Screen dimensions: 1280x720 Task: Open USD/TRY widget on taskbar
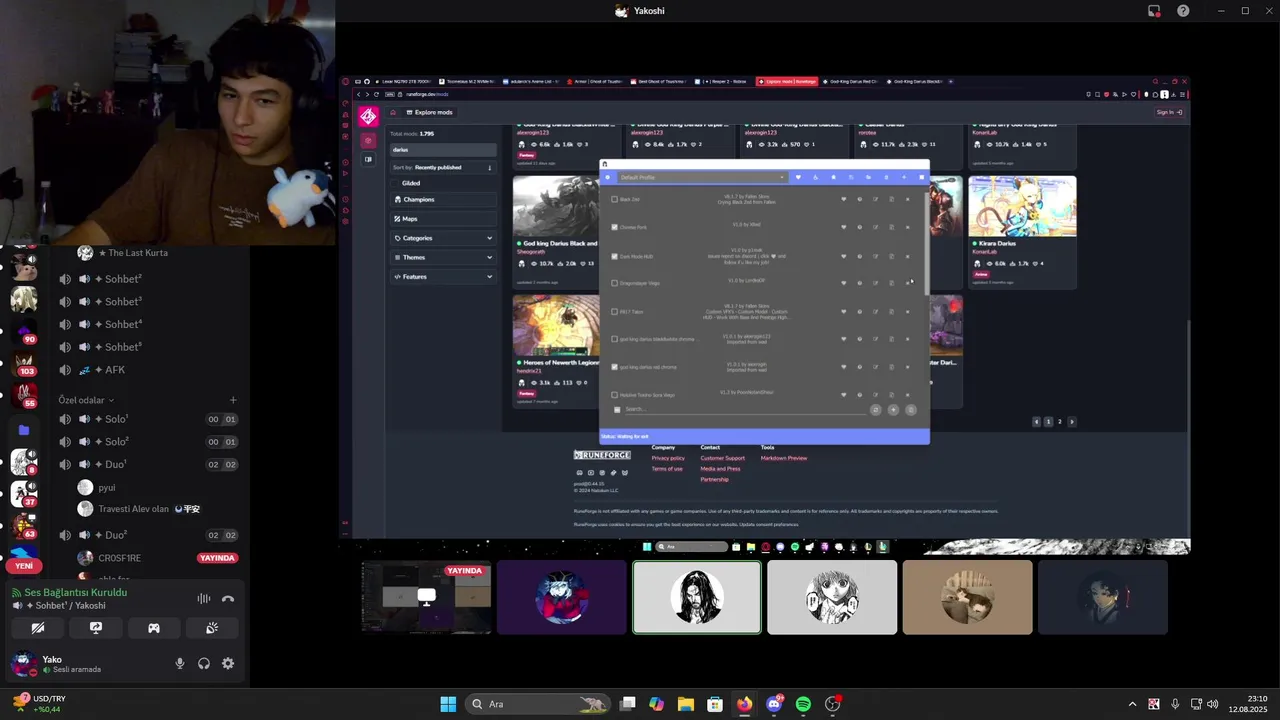(x=40, y=703)
